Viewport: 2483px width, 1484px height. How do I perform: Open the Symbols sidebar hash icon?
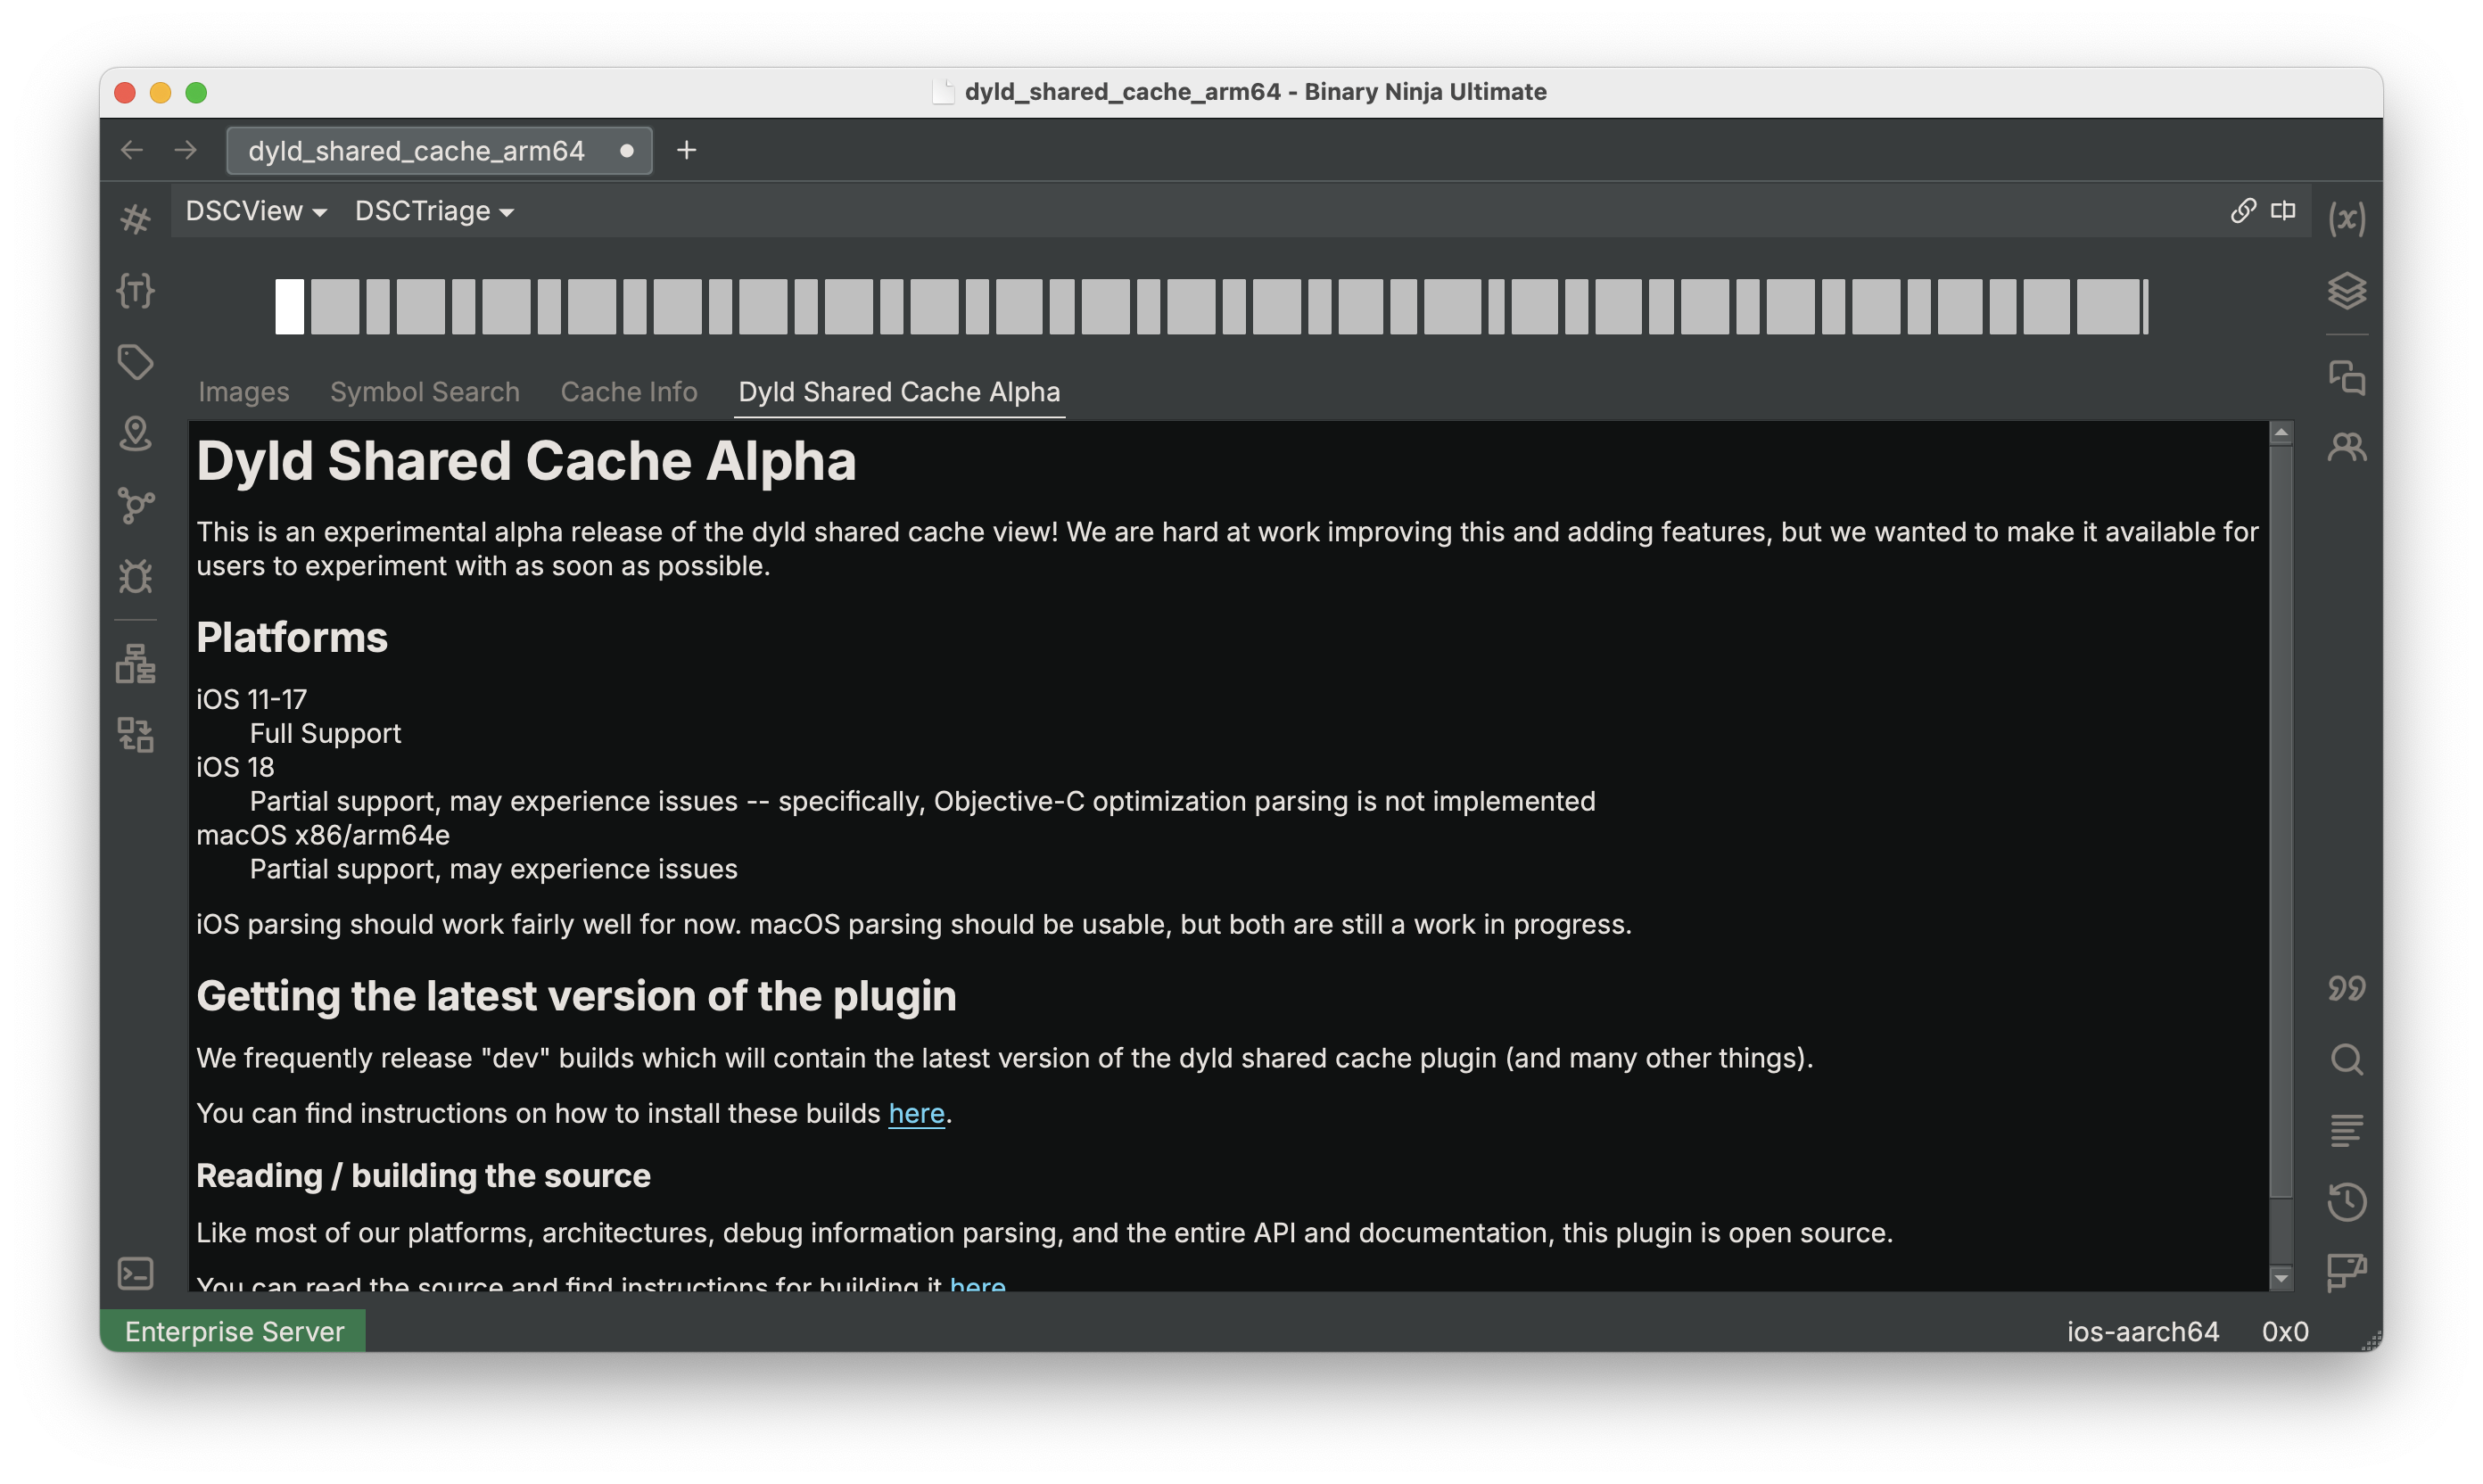[x=135, y=218]
